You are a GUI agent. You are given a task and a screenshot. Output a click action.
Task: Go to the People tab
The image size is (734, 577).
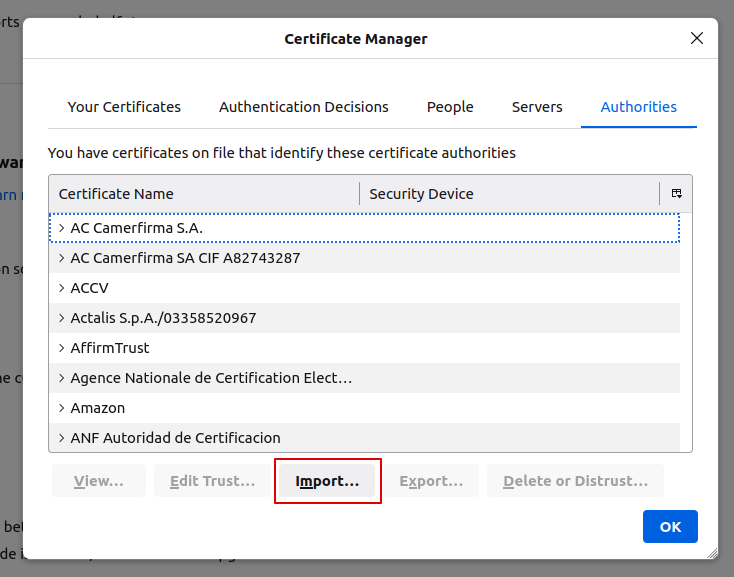point(450,107)
